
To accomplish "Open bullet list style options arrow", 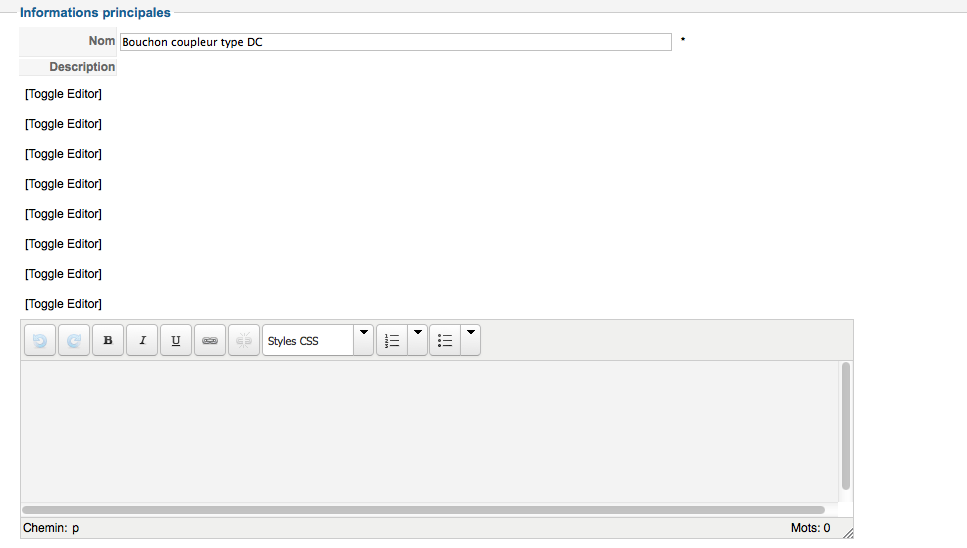I will (471, 340).
